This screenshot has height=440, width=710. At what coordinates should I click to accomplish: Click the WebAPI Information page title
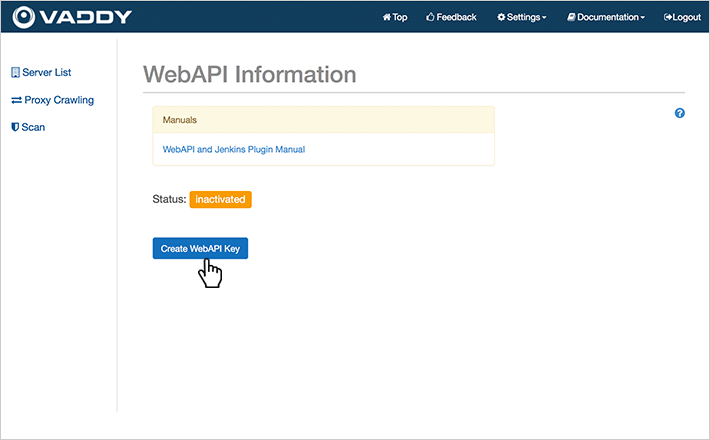click(x=250, y=74)
